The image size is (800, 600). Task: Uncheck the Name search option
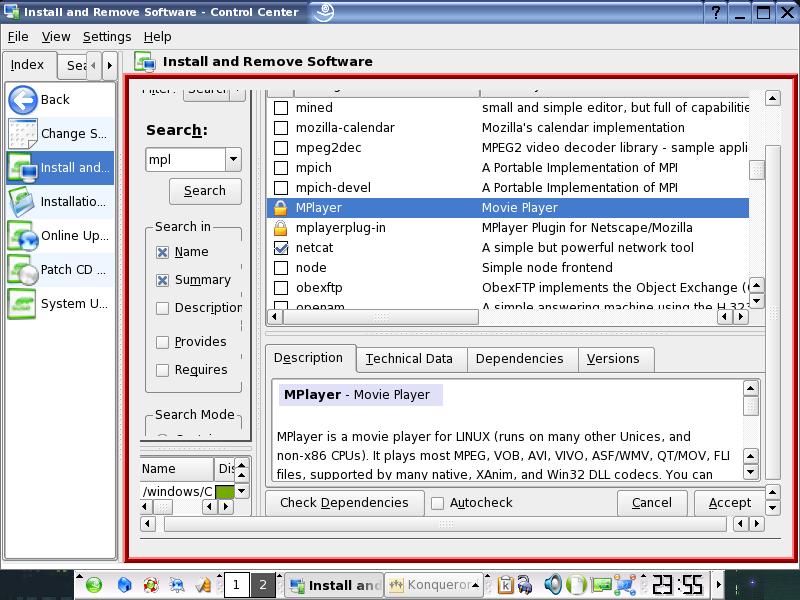[163, 253]
